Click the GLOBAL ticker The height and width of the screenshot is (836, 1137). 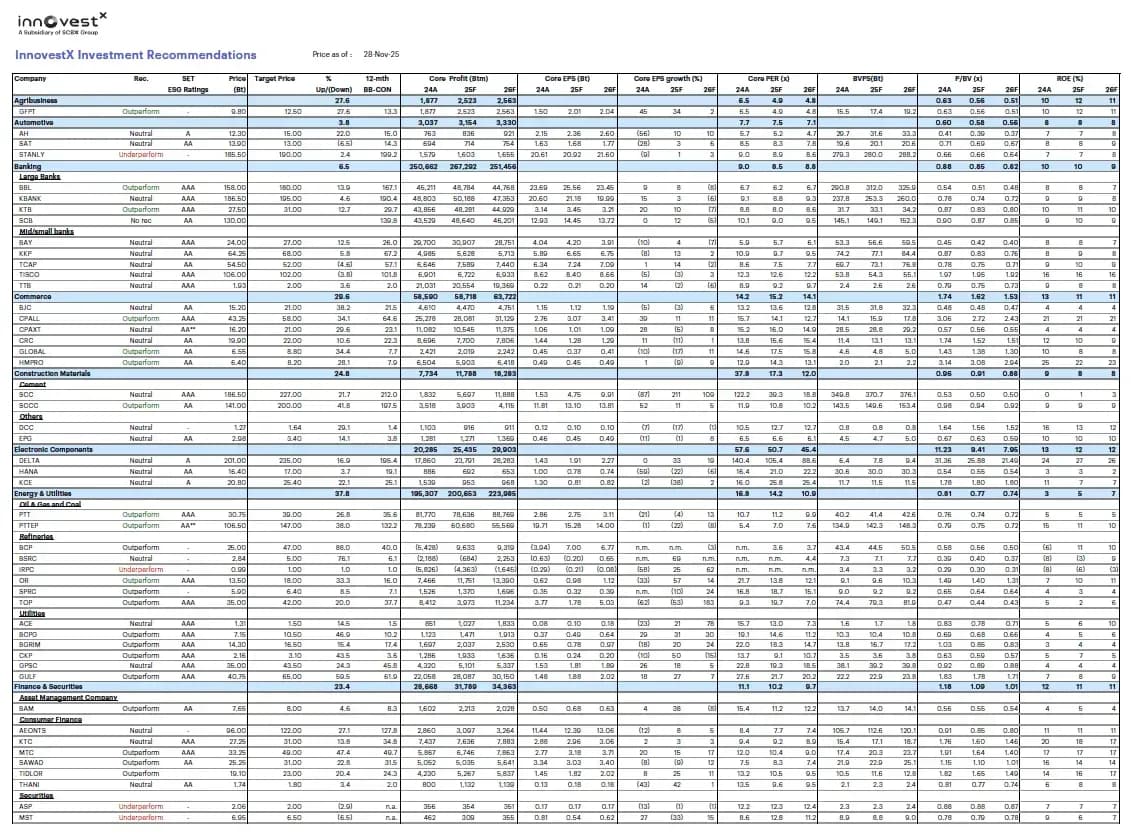point(32,352)
